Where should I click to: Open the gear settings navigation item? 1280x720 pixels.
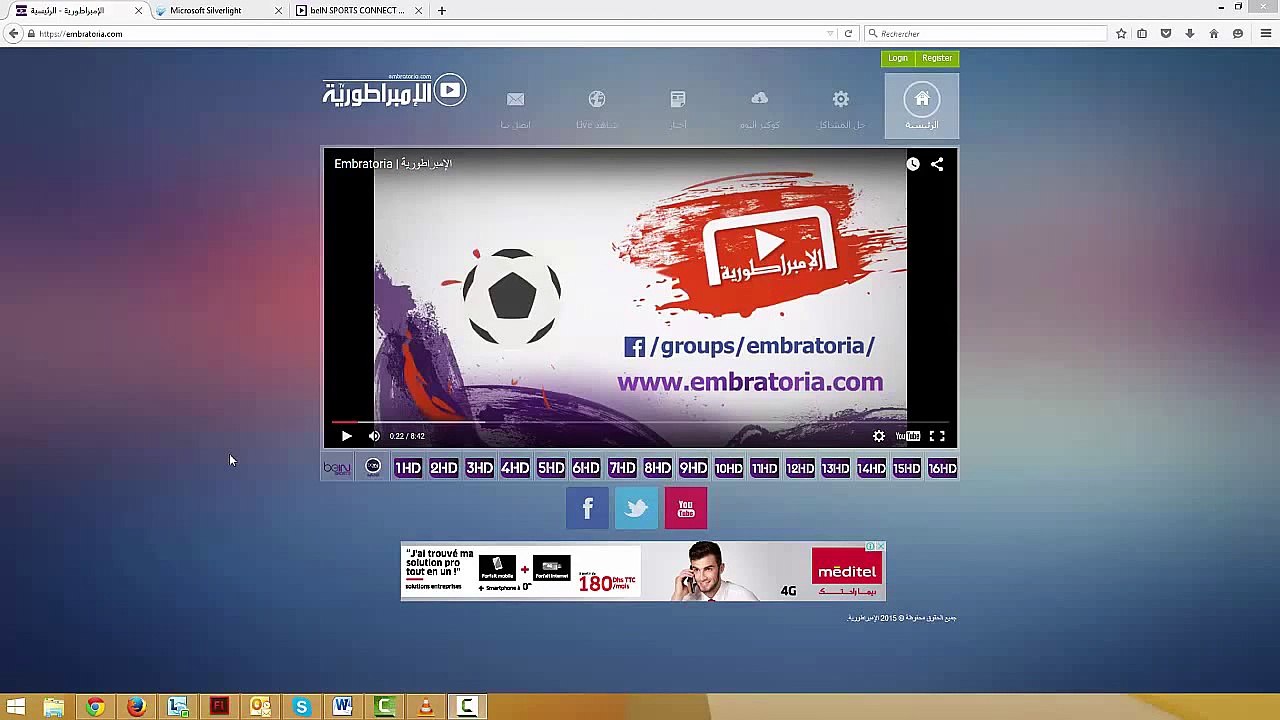pos(841,108)
